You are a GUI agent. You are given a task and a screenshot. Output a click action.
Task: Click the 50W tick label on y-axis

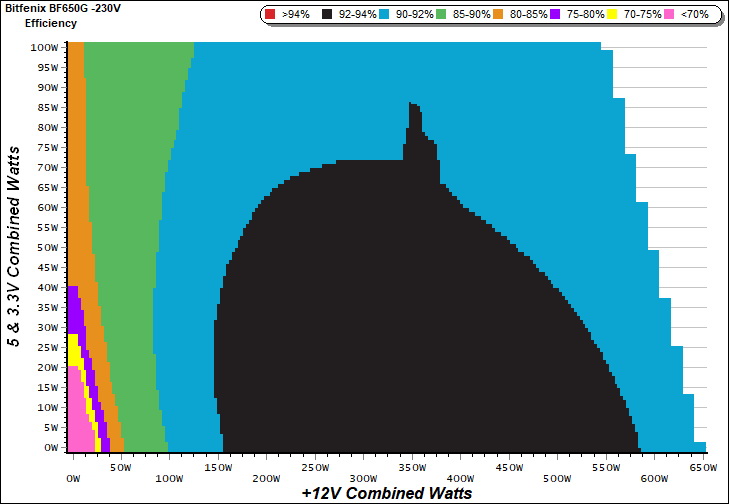point(45,247)
